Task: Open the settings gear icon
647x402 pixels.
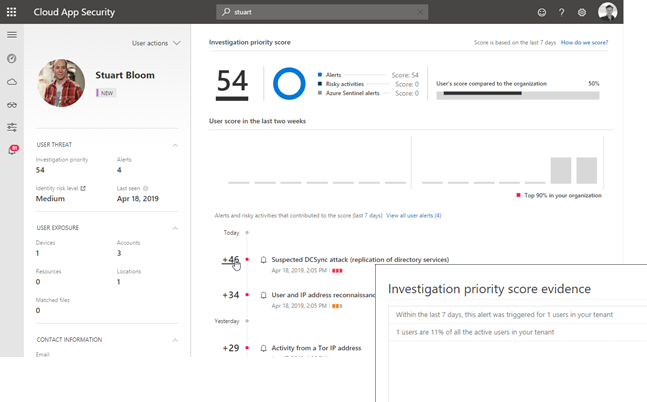Action: tap(582, 12)
